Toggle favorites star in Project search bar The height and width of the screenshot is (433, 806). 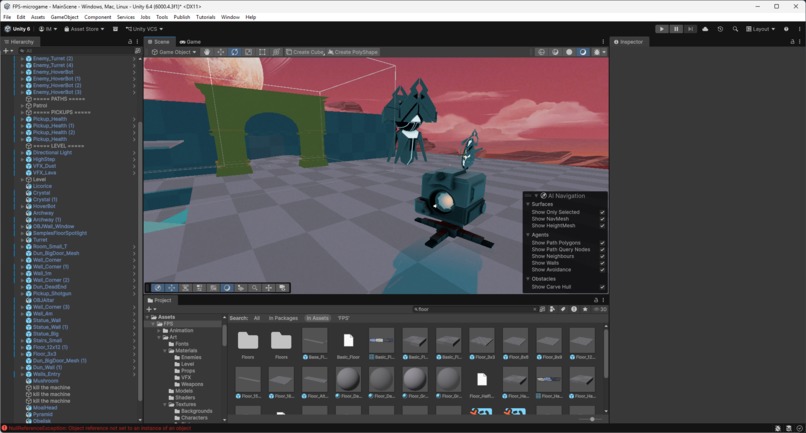[584, 309]
